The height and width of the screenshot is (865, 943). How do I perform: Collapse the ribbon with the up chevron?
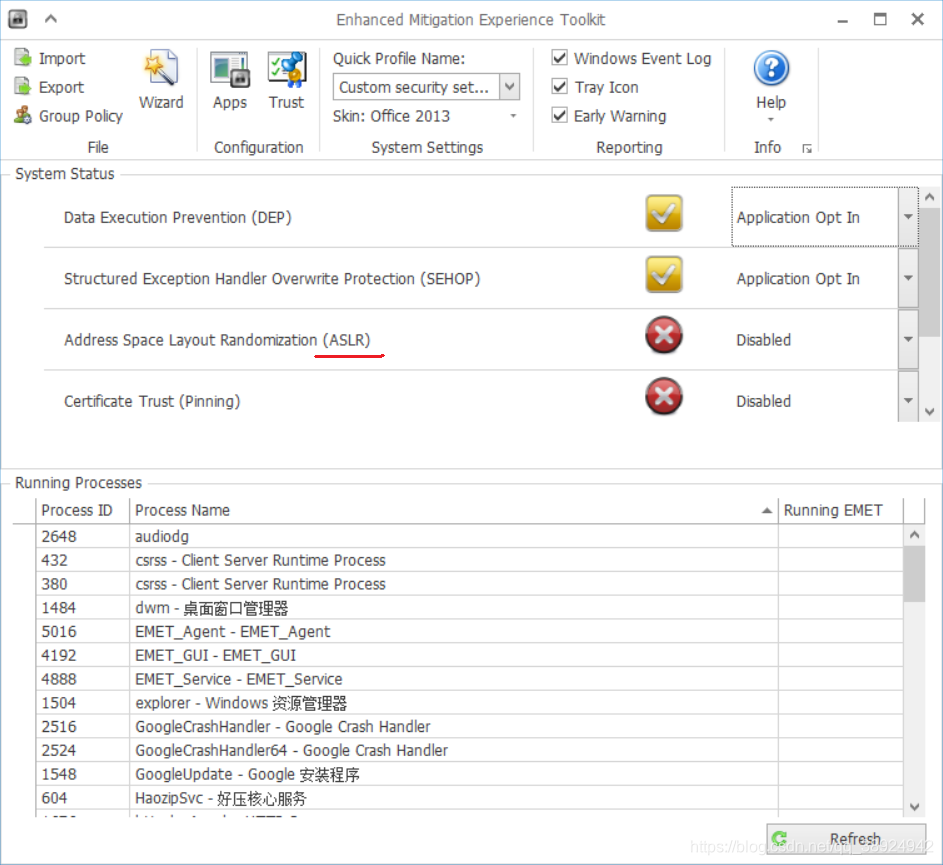pyautogui.click(x=51, y=19)
